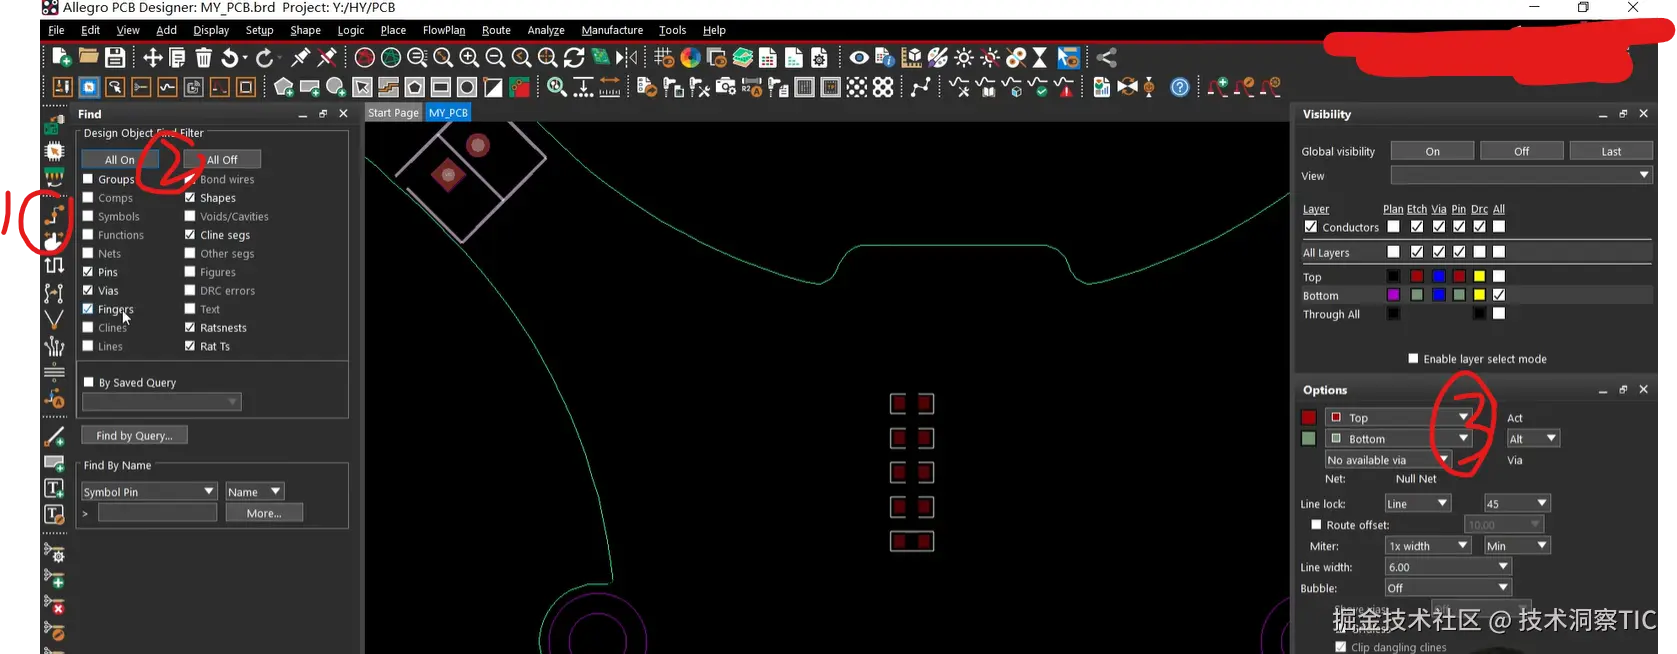Viewport: 1677px width, 654px height.
Task: Click the blue Help question mark icon
Action: 1180,87
